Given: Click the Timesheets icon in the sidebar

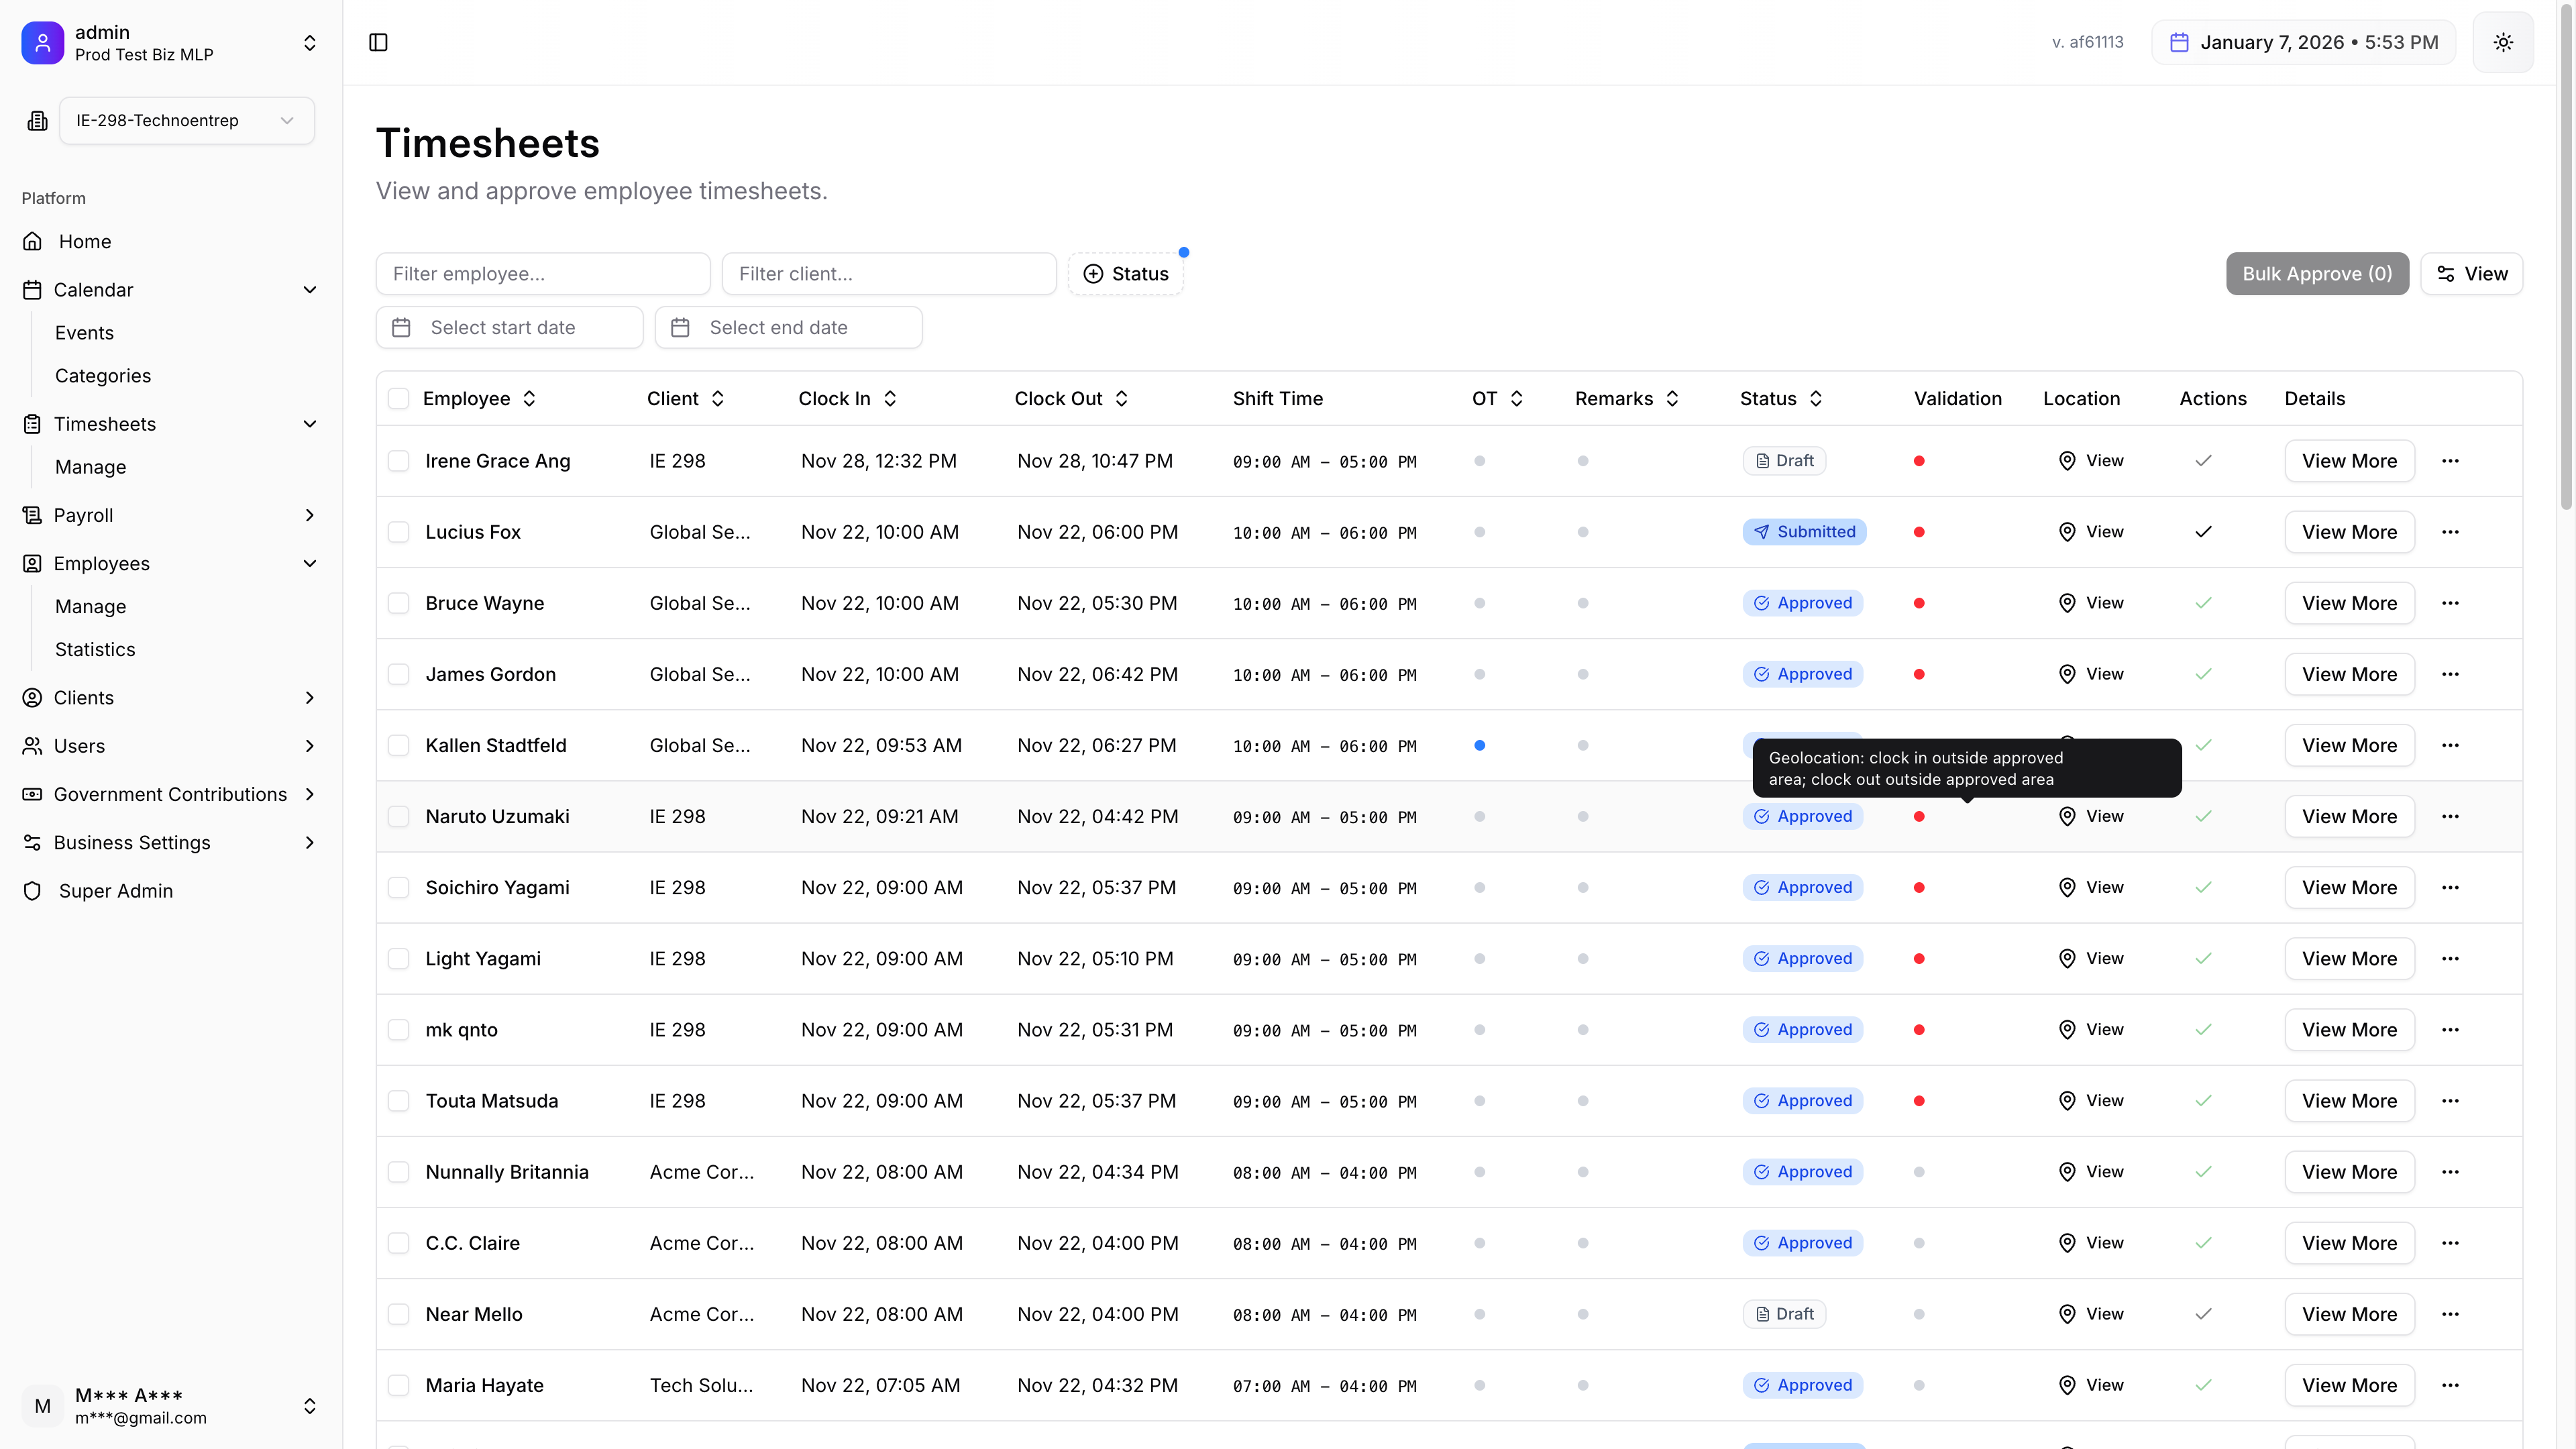Looking at the screenshot, I should pyautogui.click(x=32, y=423).
